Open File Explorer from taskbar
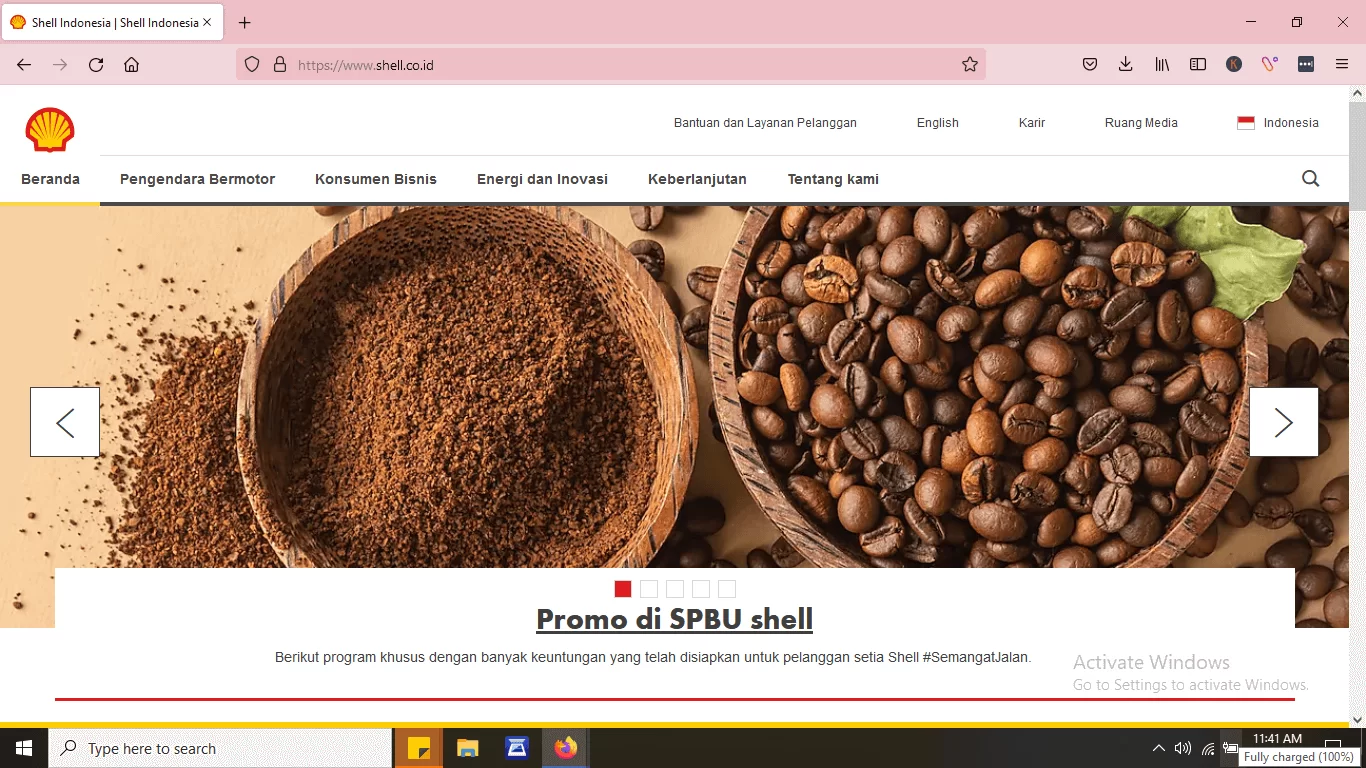The height and width of the screenshot is (768, 1366). pyautogui.click(x=468, y=748)
